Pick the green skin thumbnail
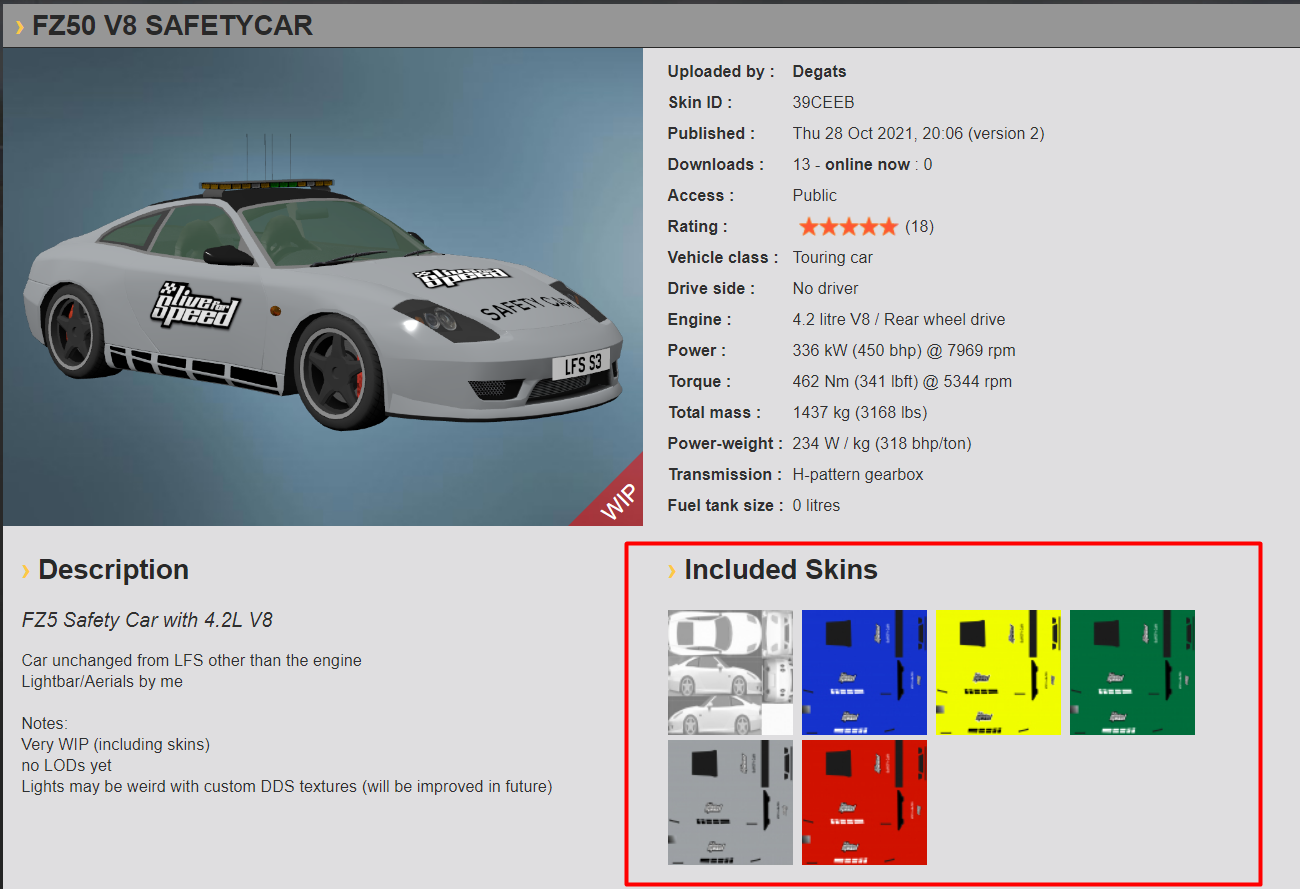Viewport: 1300px width, 889px height. coord(1132,672)
